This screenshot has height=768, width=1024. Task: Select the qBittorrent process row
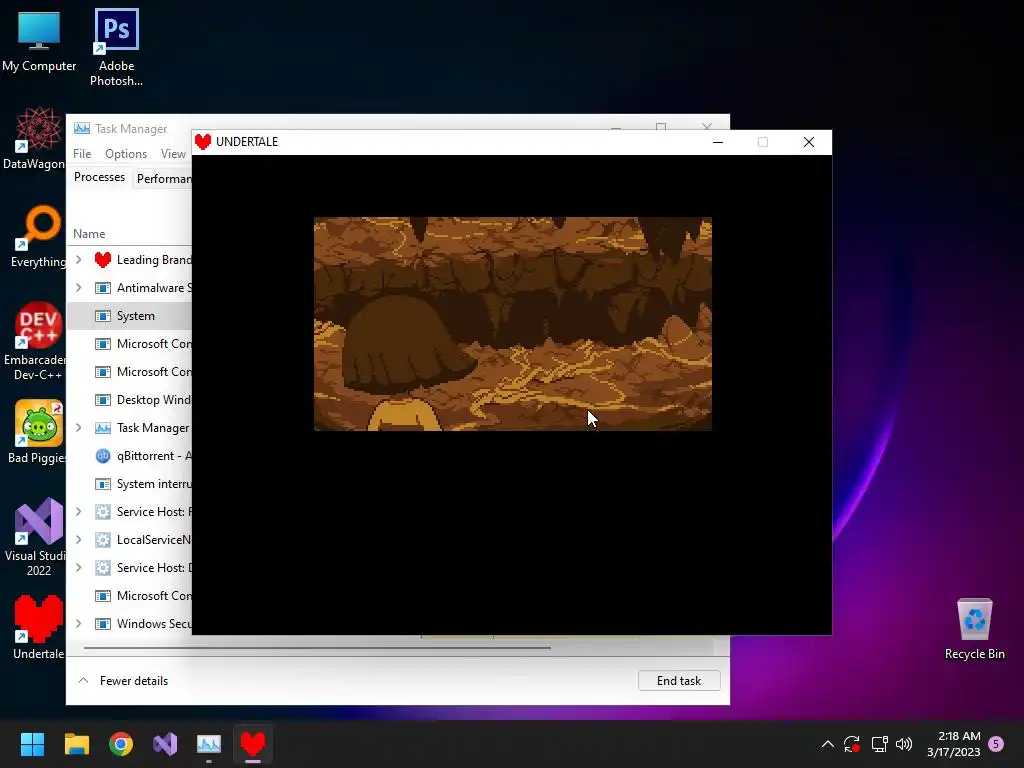click(129, 456)
